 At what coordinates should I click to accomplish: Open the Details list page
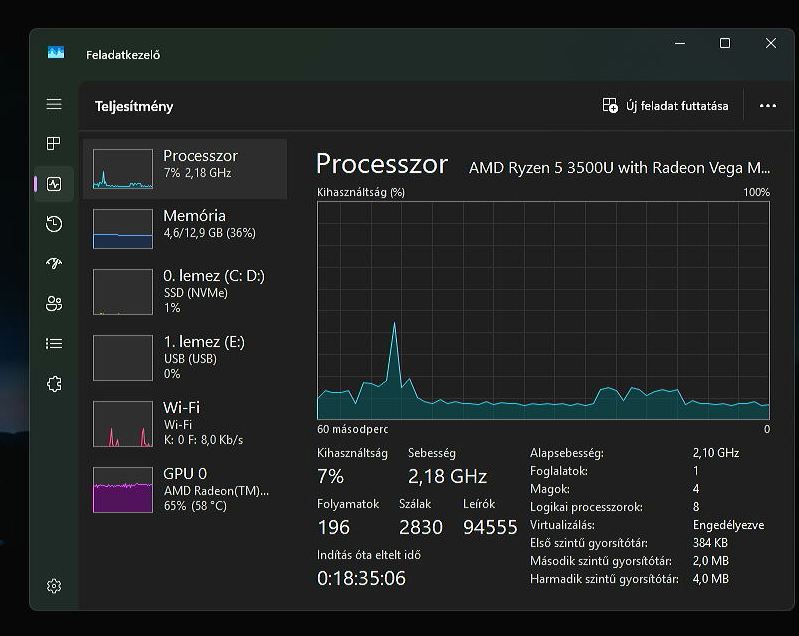click(x=54, y=344)
